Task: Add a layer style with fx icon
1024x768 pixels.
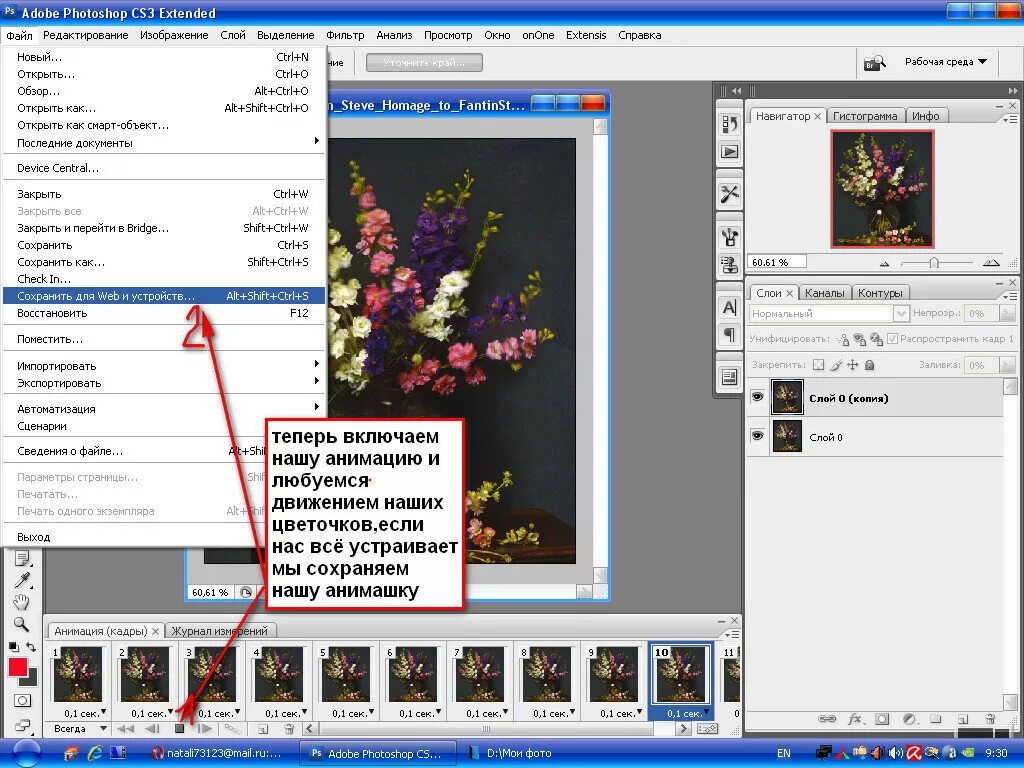Action: pyautogui.click(x=855, y=719)
